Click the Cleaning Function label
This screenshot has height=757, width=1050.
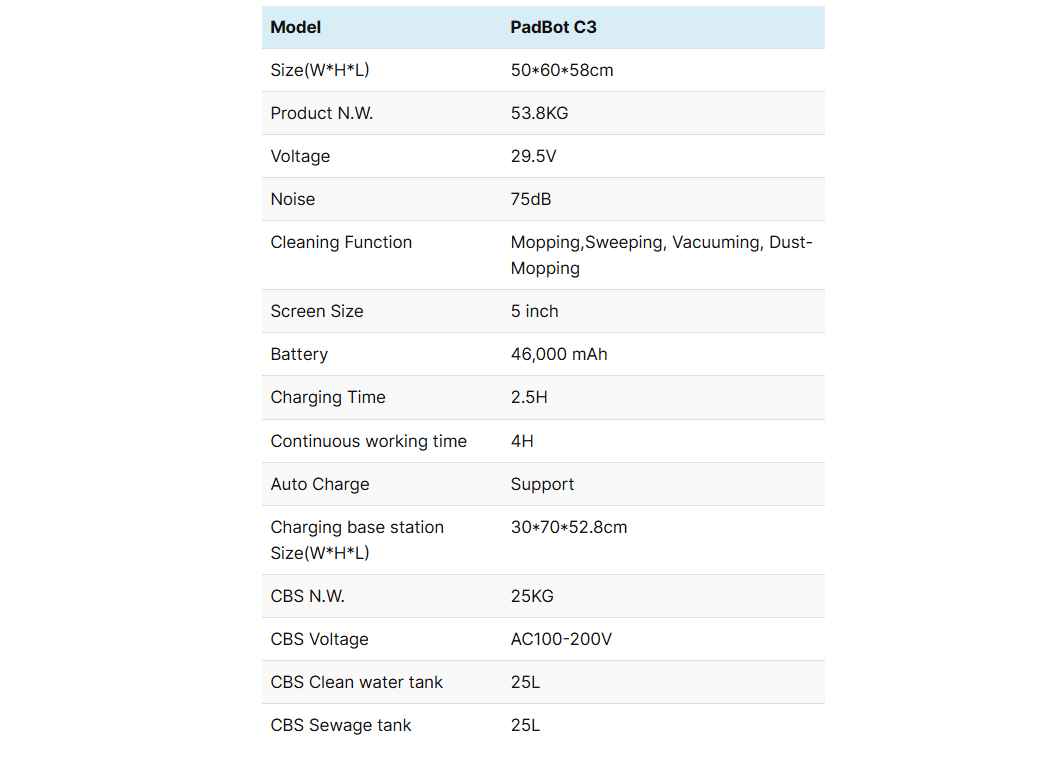341,242
